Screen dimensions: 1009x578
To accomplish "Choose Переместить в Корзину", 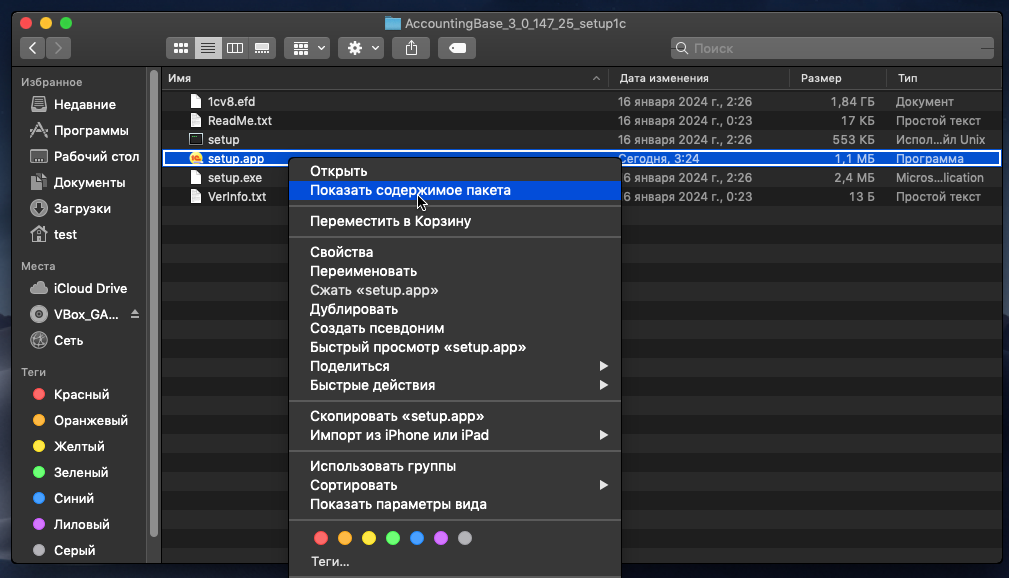I will 455,221.
